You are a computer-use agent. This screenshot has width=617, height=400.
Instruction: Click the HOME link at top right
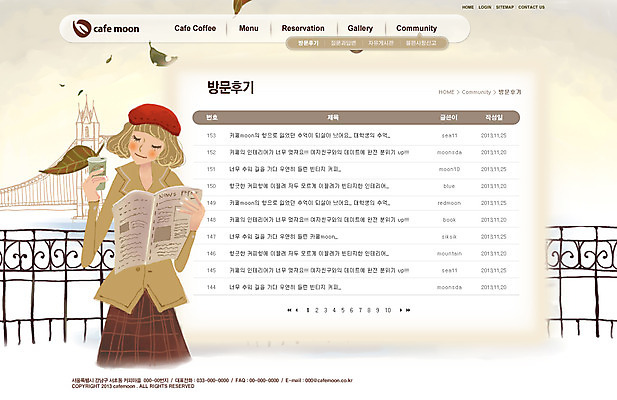click(x=468, y=7)
